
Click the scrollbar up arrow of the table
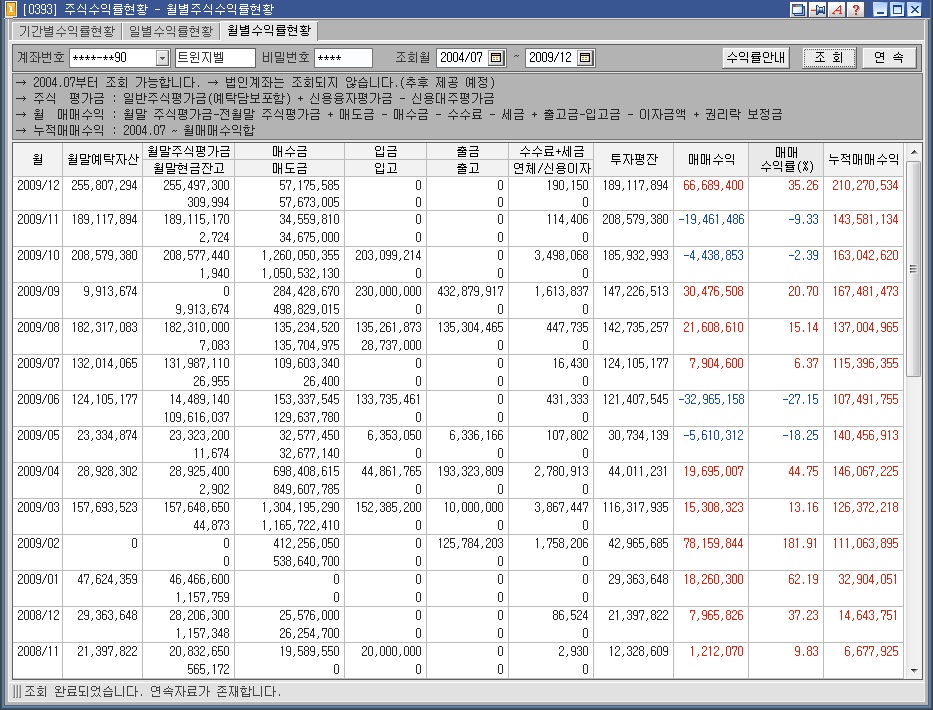[x=913, y=153]
